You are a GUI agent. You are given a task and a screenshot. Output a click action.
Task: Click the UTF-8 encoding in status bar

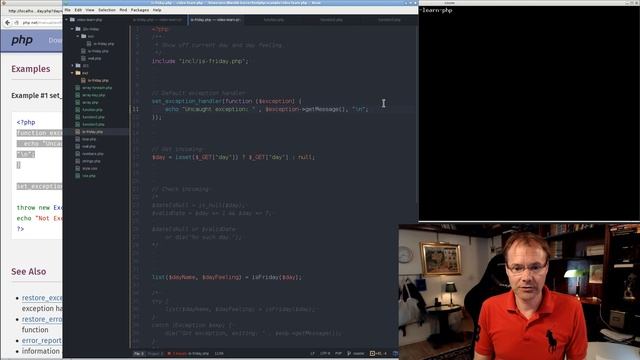pos(325,353)
